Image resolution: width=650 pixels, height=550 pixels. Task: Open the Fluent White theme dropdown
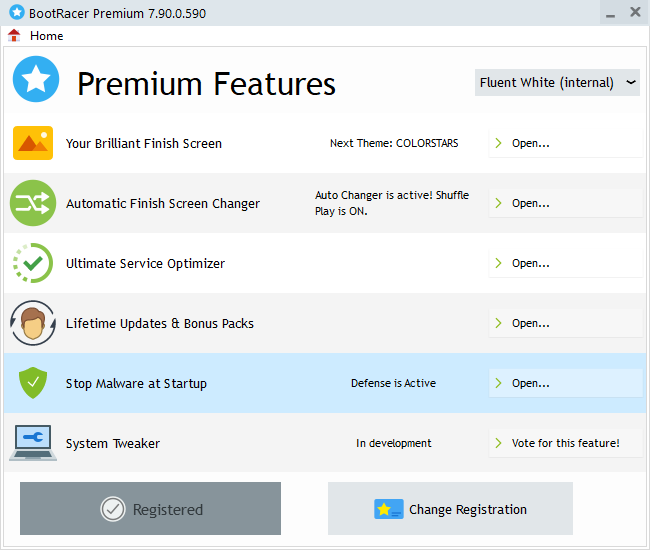click(557, 82)
